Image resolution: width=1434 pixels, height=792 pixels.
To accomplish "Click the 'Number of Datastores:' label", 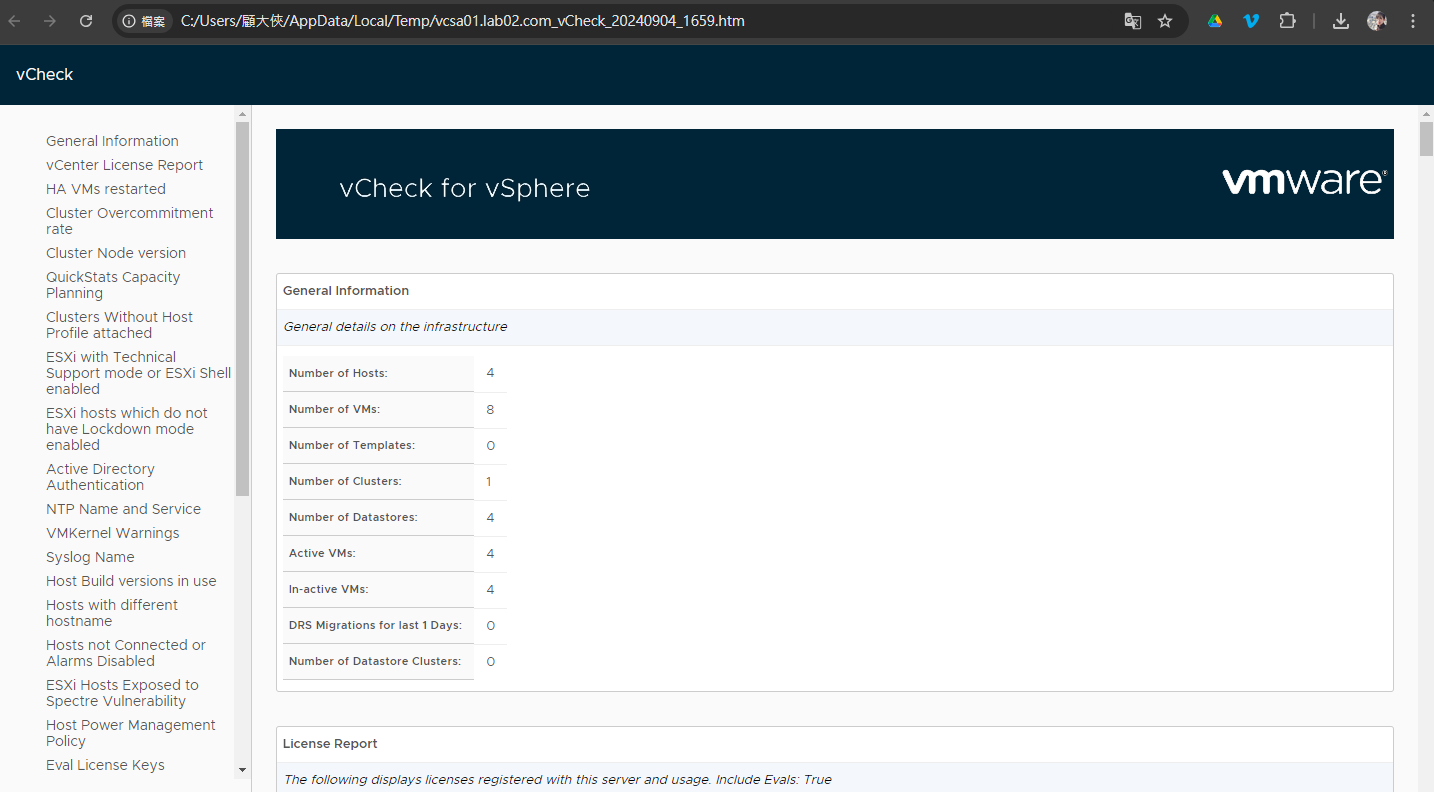I will point(353,517).
